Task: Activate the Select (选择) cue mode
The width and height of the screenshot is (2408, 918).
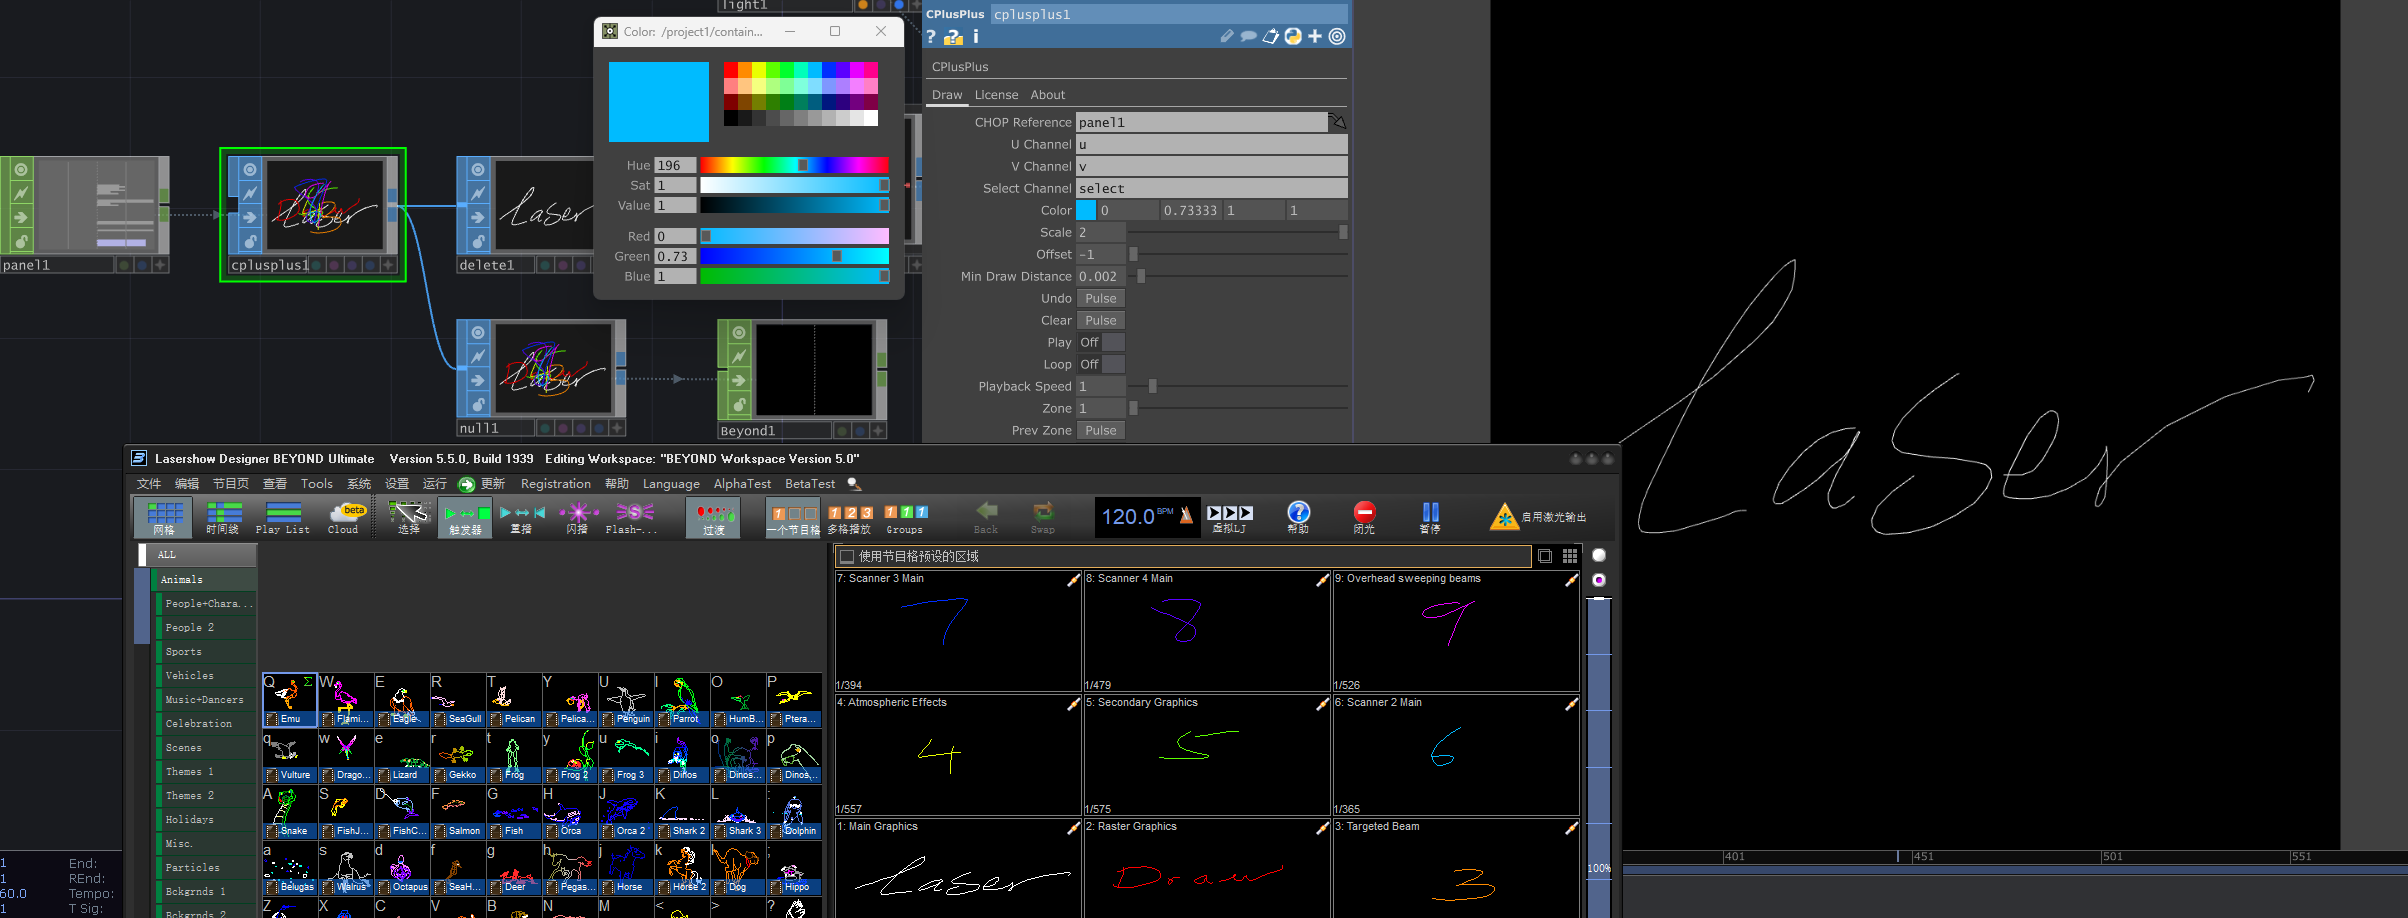Action: 409,518
